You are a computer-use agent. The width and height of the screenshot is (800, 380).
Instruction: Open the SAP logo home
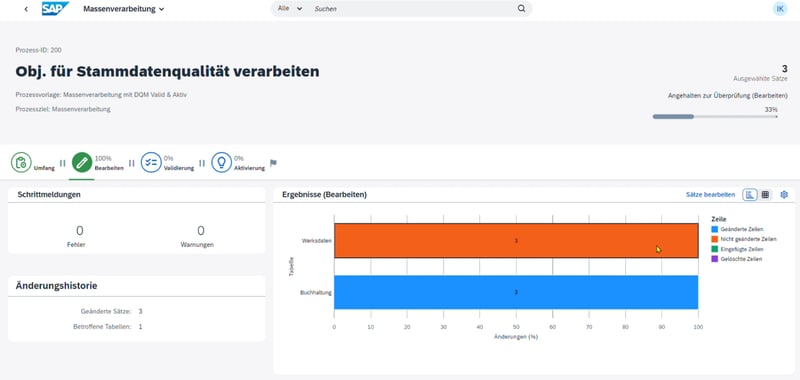click(x=55, y=9)
